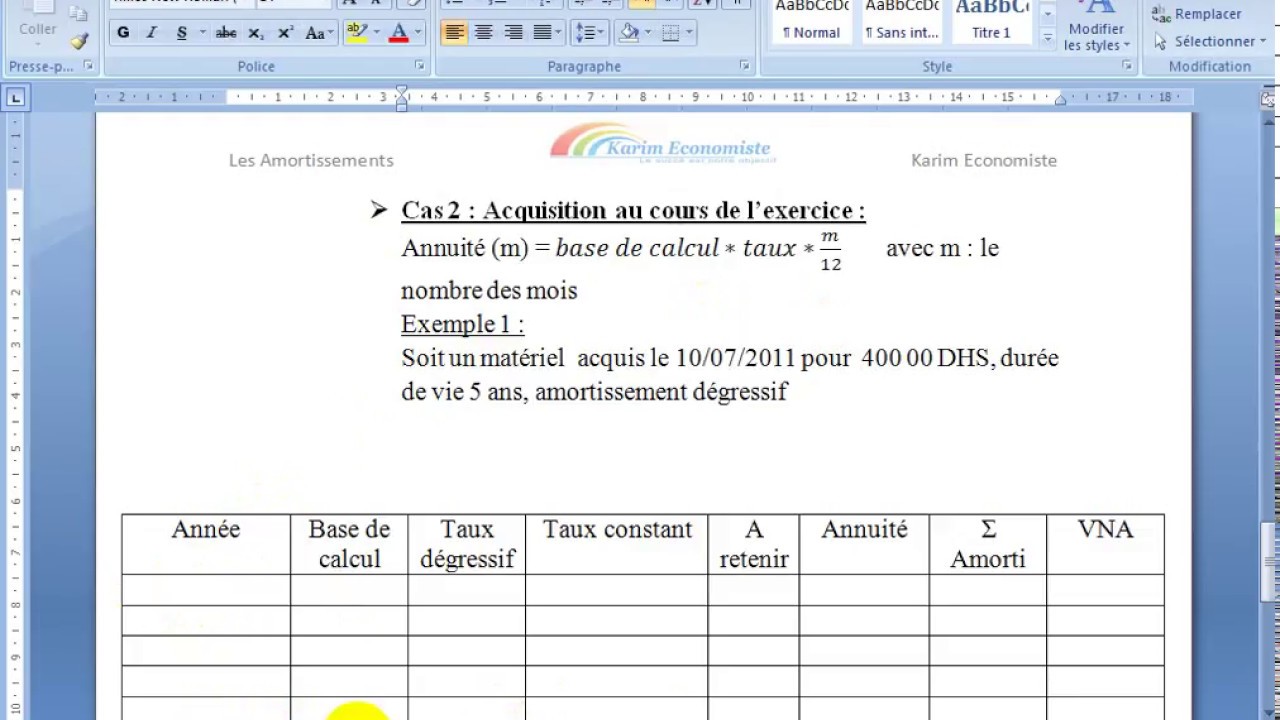Open font color dropdown arrow
Screen dimensions: 1280x720
pyautogui.click(x=418, y=33)
